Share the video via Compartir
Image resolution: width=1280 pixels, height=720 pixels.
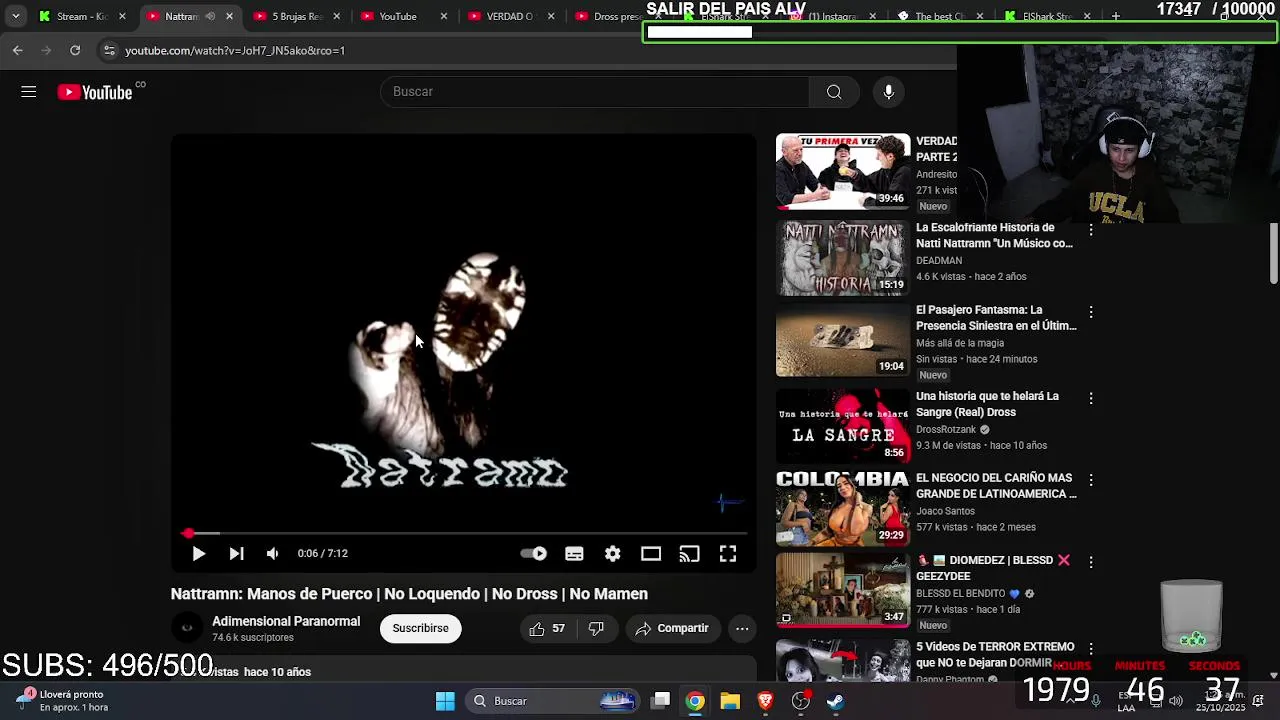click(672, 628)
